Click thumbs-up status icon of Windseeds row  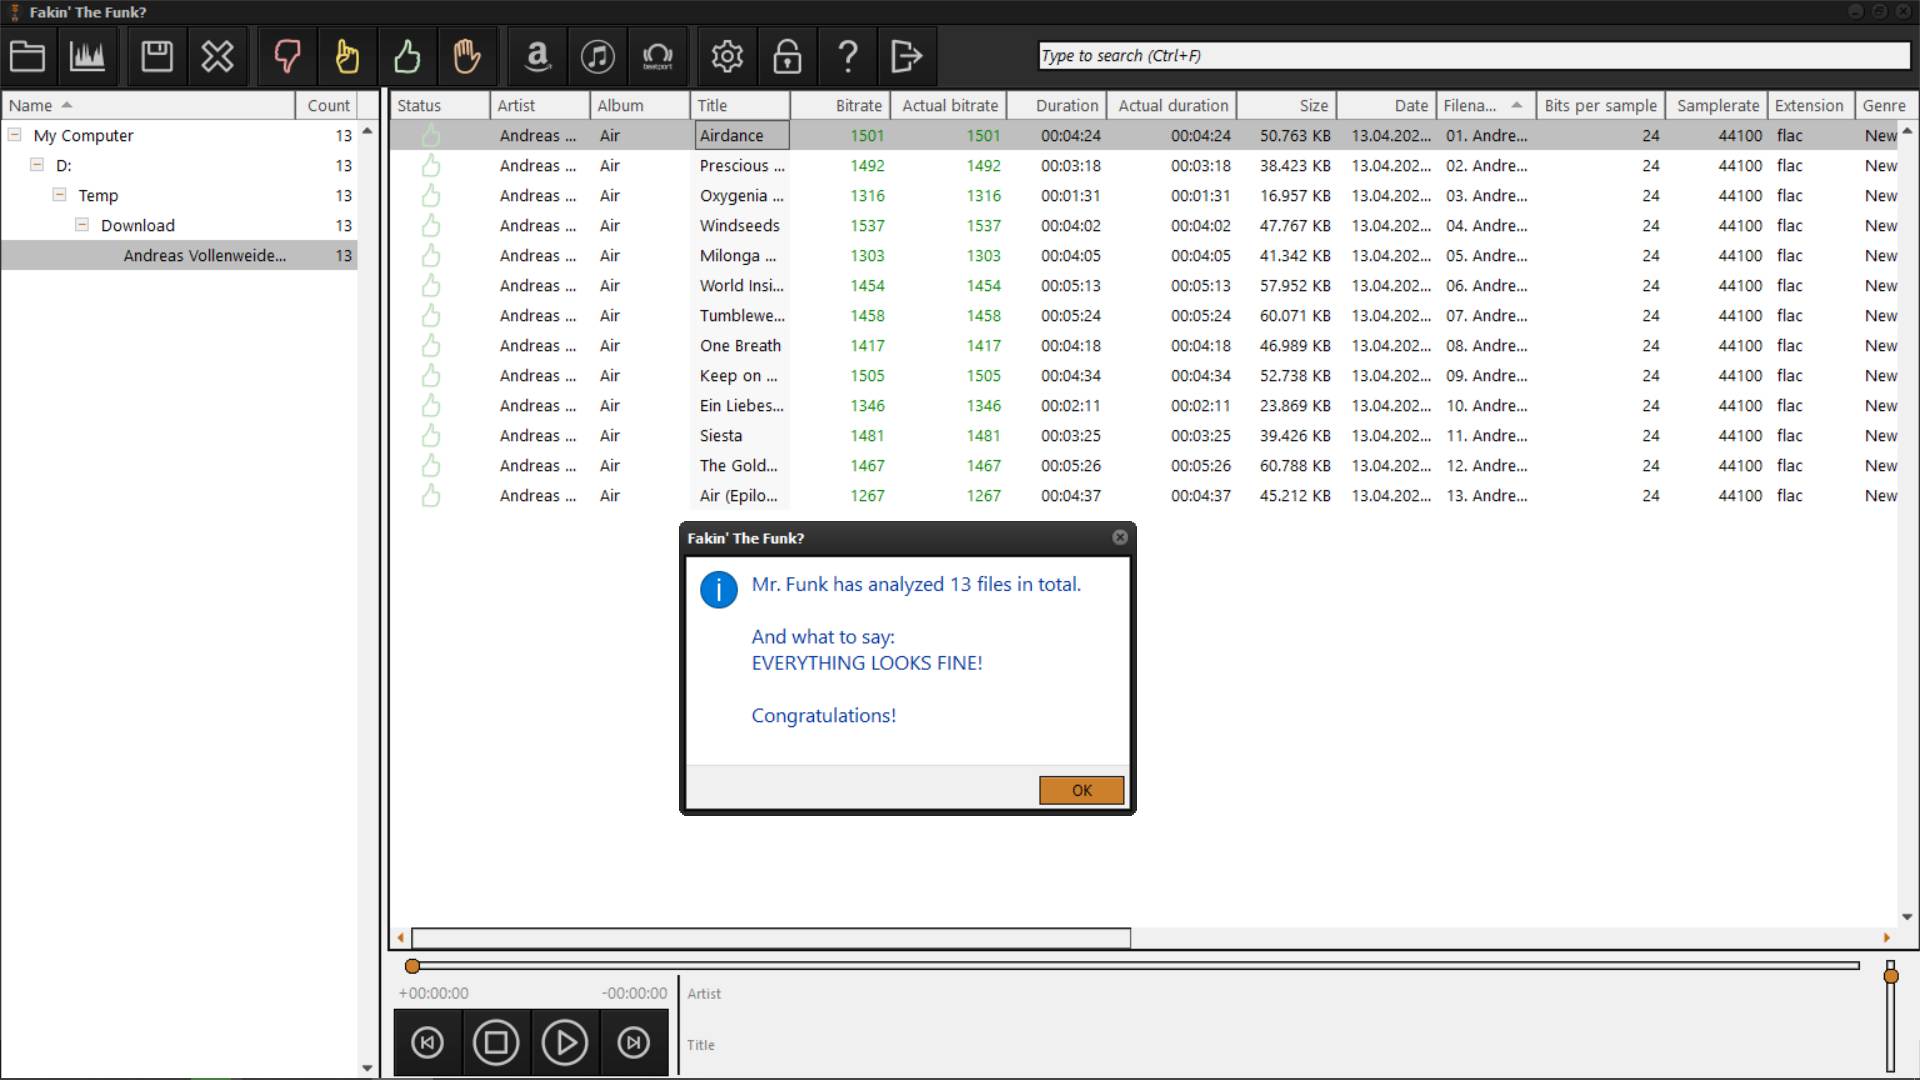(x=431, y=225)
